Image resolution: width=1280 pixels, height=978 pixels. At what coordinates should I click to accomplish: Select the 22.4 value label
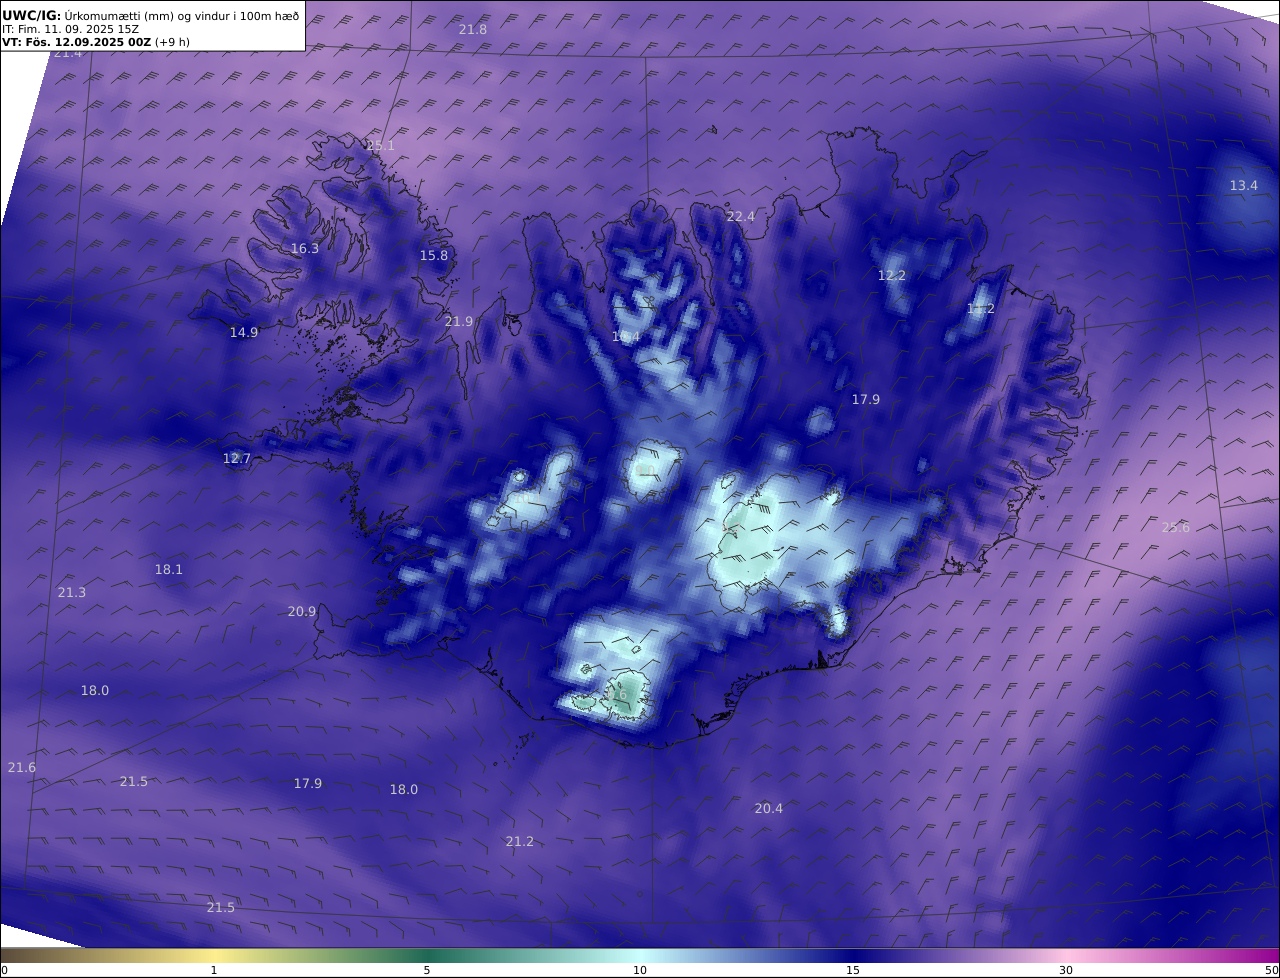[x=741, y=216]
